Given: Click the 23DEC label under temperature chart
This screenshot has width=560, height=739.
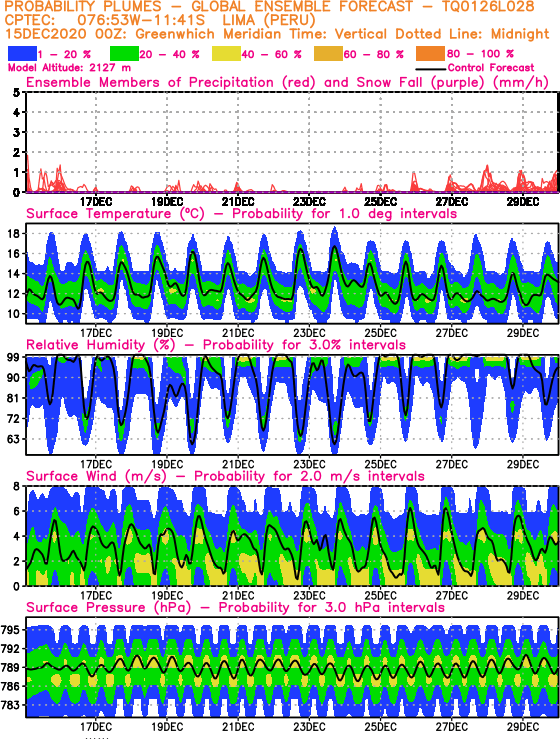Looking at the screenshot, I should [309, 333].
